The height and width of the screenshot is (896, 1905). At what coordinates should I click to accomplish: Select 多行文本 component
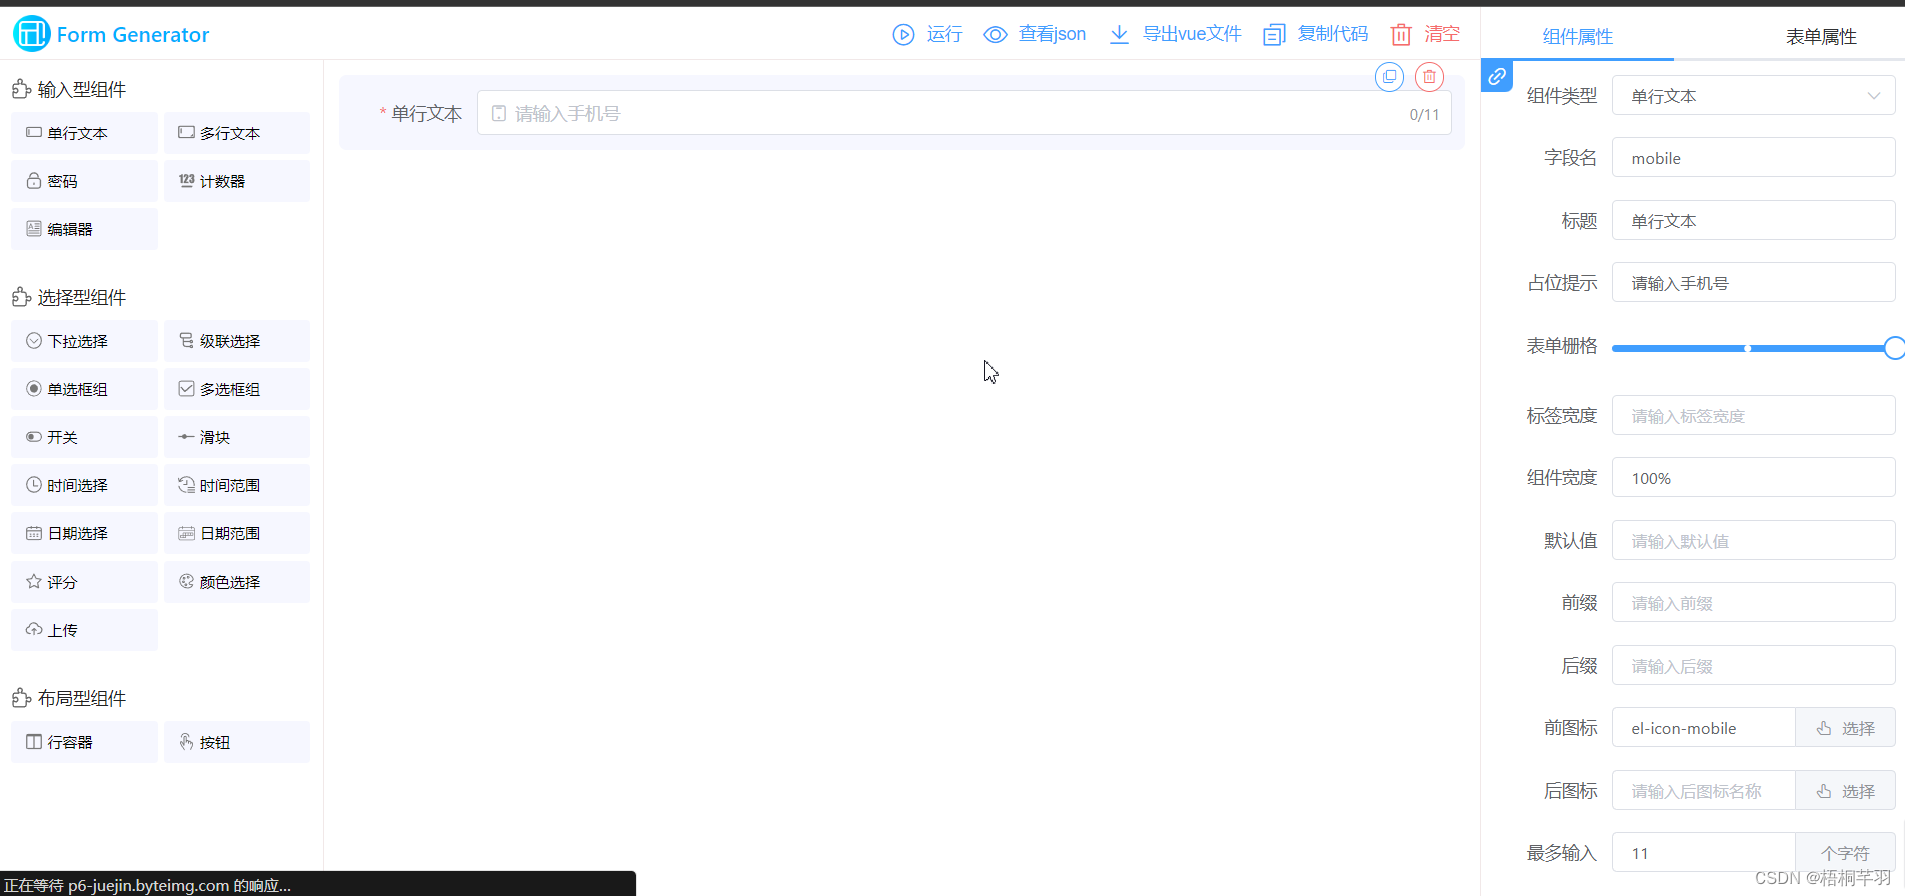(237, 133)
